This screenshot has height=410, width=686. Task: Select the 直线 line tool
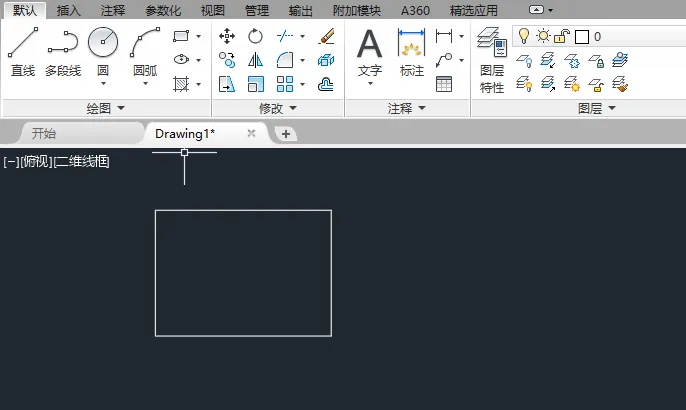[23, 52]
